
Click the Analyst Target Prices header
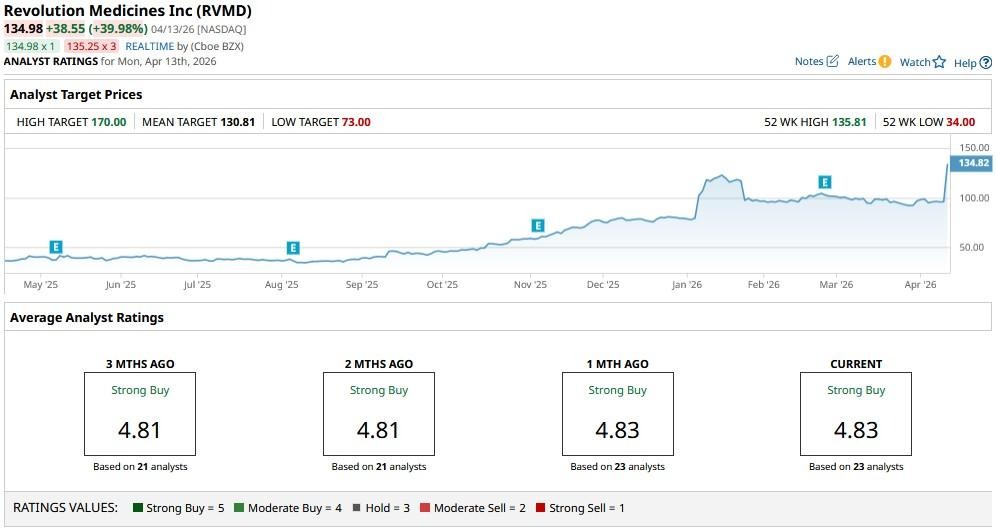pyautogui.click(x=76, y=95)
